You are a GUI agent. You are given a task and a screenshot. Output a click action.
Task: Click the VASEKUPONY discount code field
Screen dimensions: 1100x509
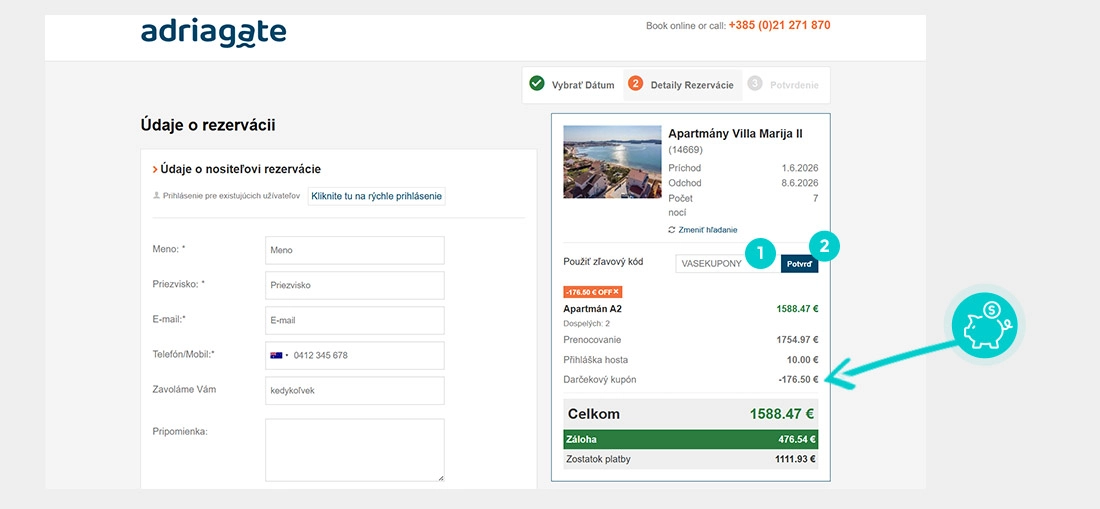click(x=713, y=264)
